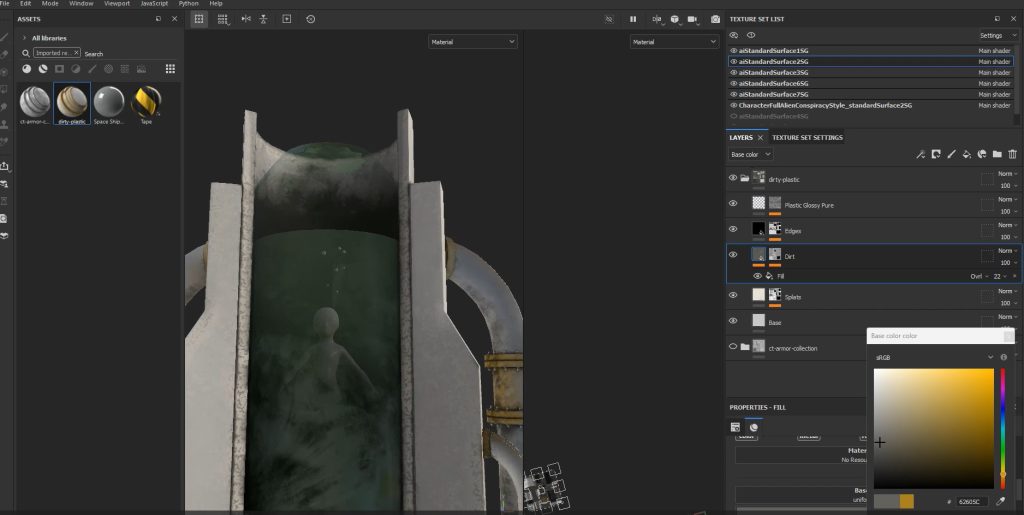1024x515 pixels.
Task: Add an effect with the magic wand icon
Action: (x=920, y=154)
